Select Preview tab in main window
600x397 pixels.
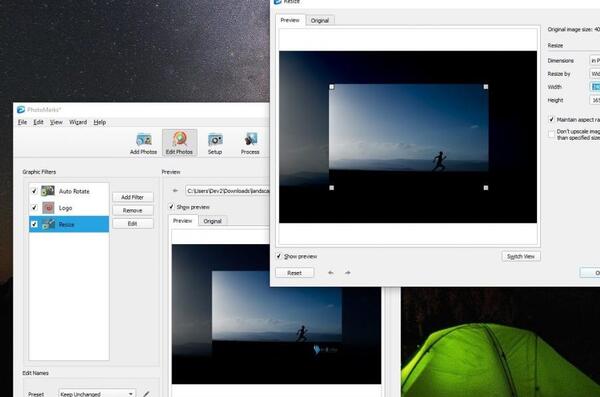(x=183, y=221)
